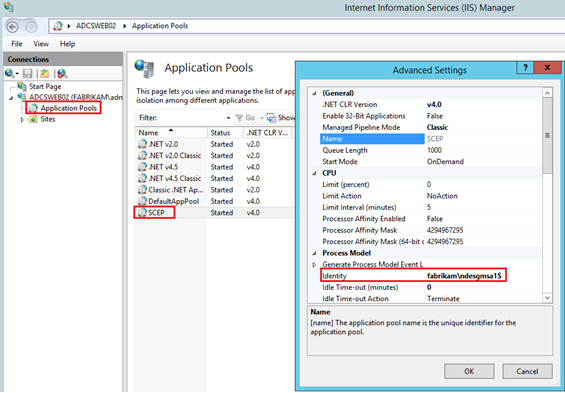565x393 pixels.
Task: Click the delete connection icon in Connections toolbar
Action: [62, 73]
